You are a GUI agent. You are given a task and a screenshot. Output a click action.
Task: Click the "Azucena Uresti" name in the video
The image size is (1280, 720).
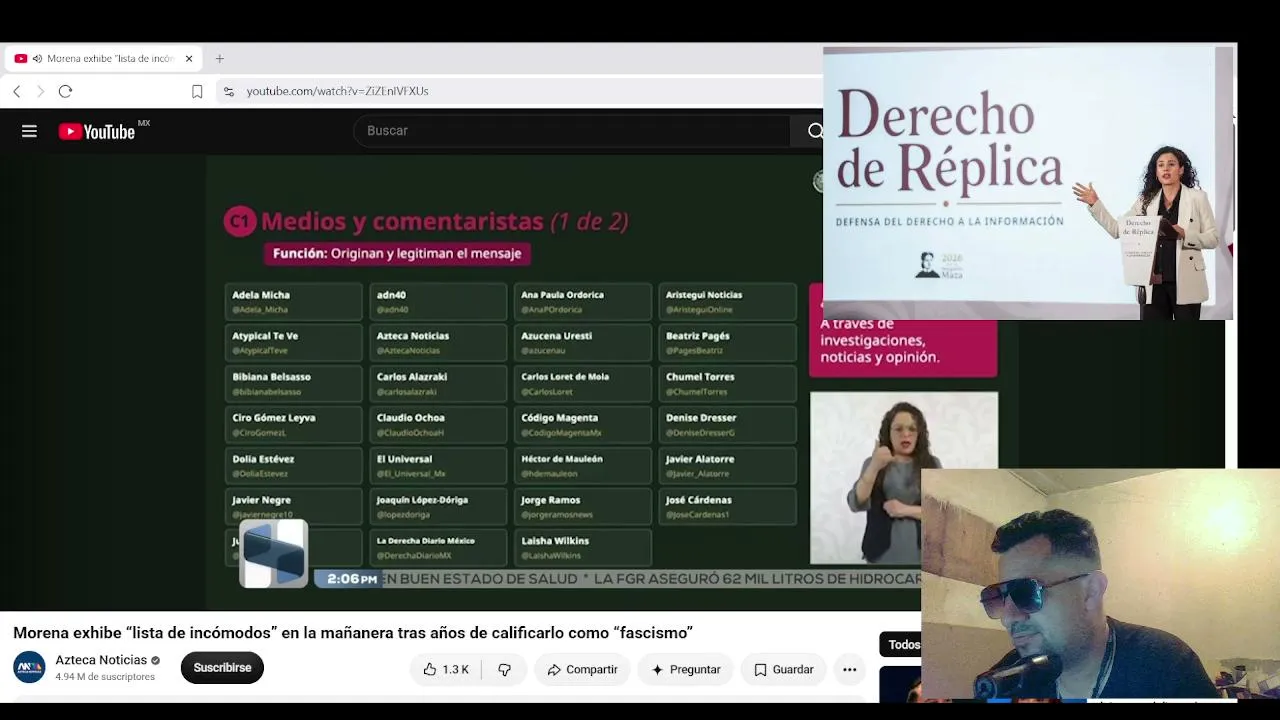coord(557,336)
